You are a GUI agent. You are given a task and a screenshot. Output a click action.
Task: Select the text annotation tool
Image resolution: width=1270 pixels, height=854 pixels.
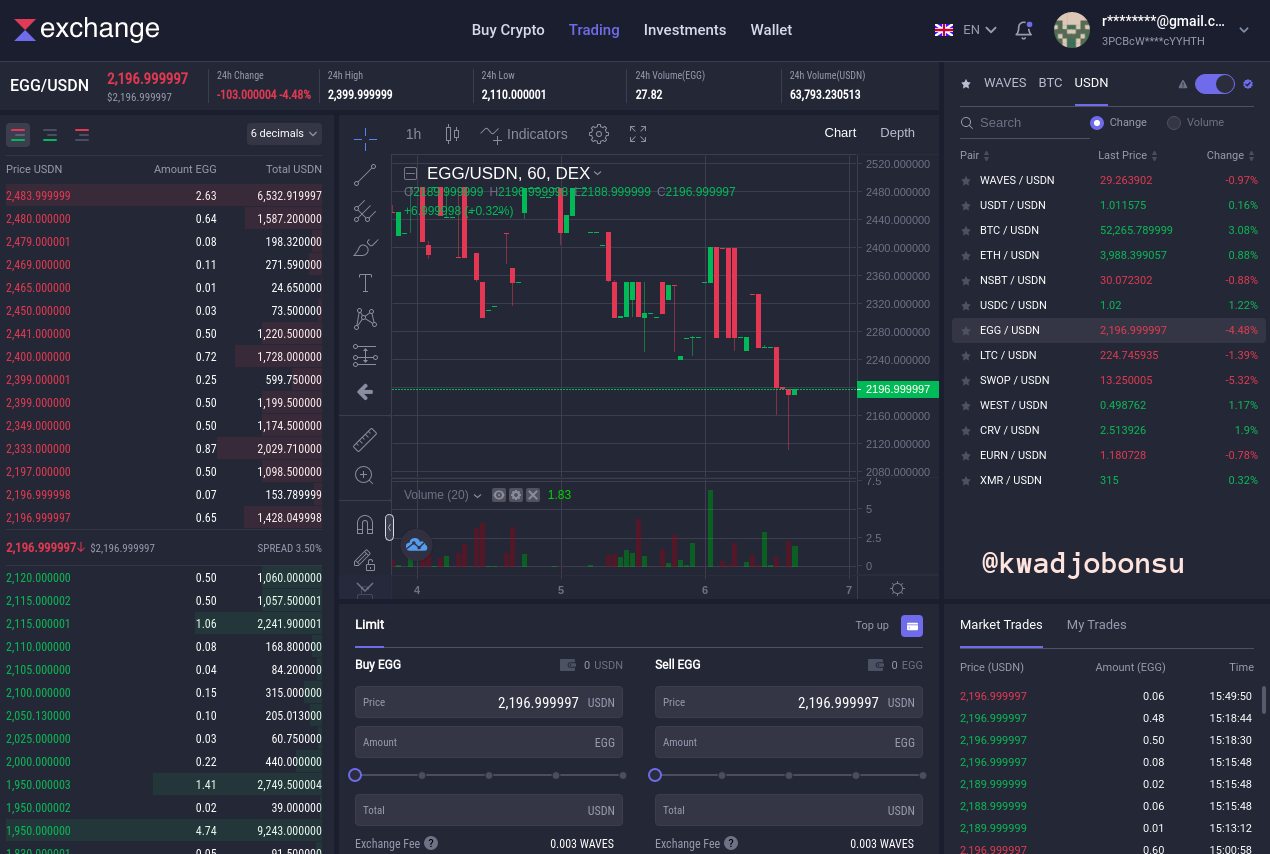tap(365, 283)
